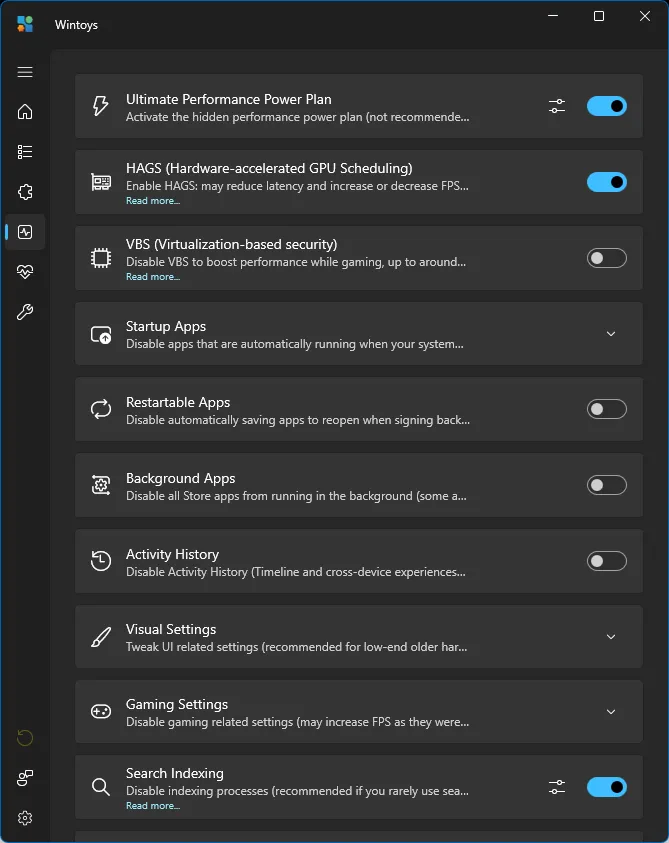The image size is (669, 843).
Task: Open Ultimate Performance Power Plan options icon
Action: pos(557,106)
